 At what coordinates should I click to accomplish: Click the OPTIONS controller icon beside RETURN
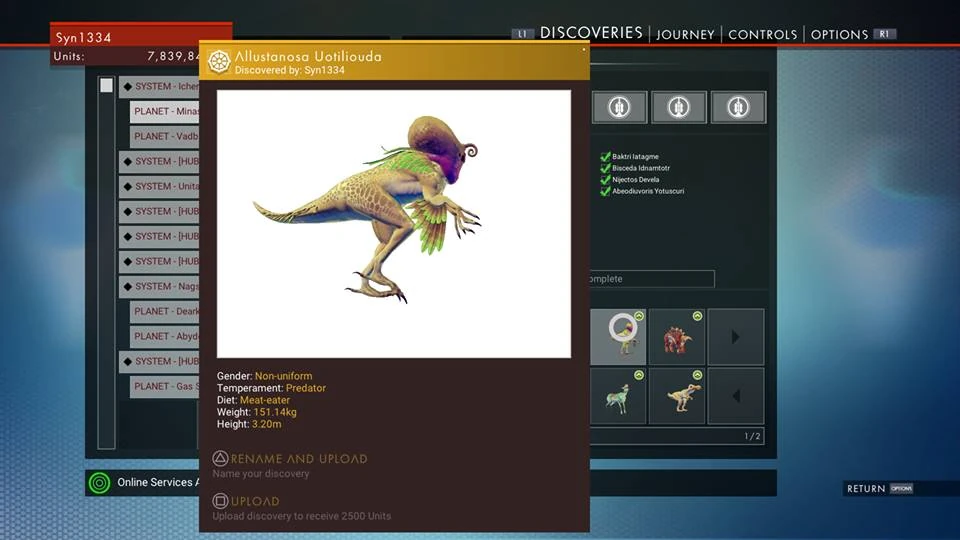[902, 489]
